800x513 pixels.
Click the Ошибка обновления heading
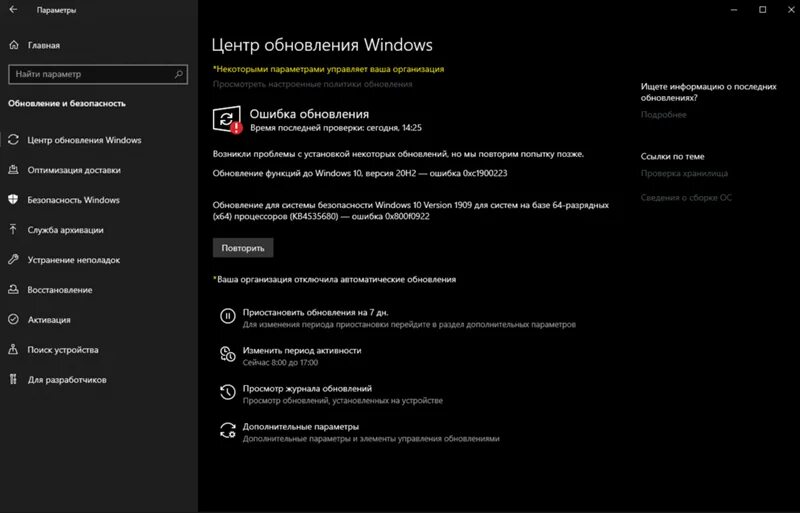click(x=309, y=114)
